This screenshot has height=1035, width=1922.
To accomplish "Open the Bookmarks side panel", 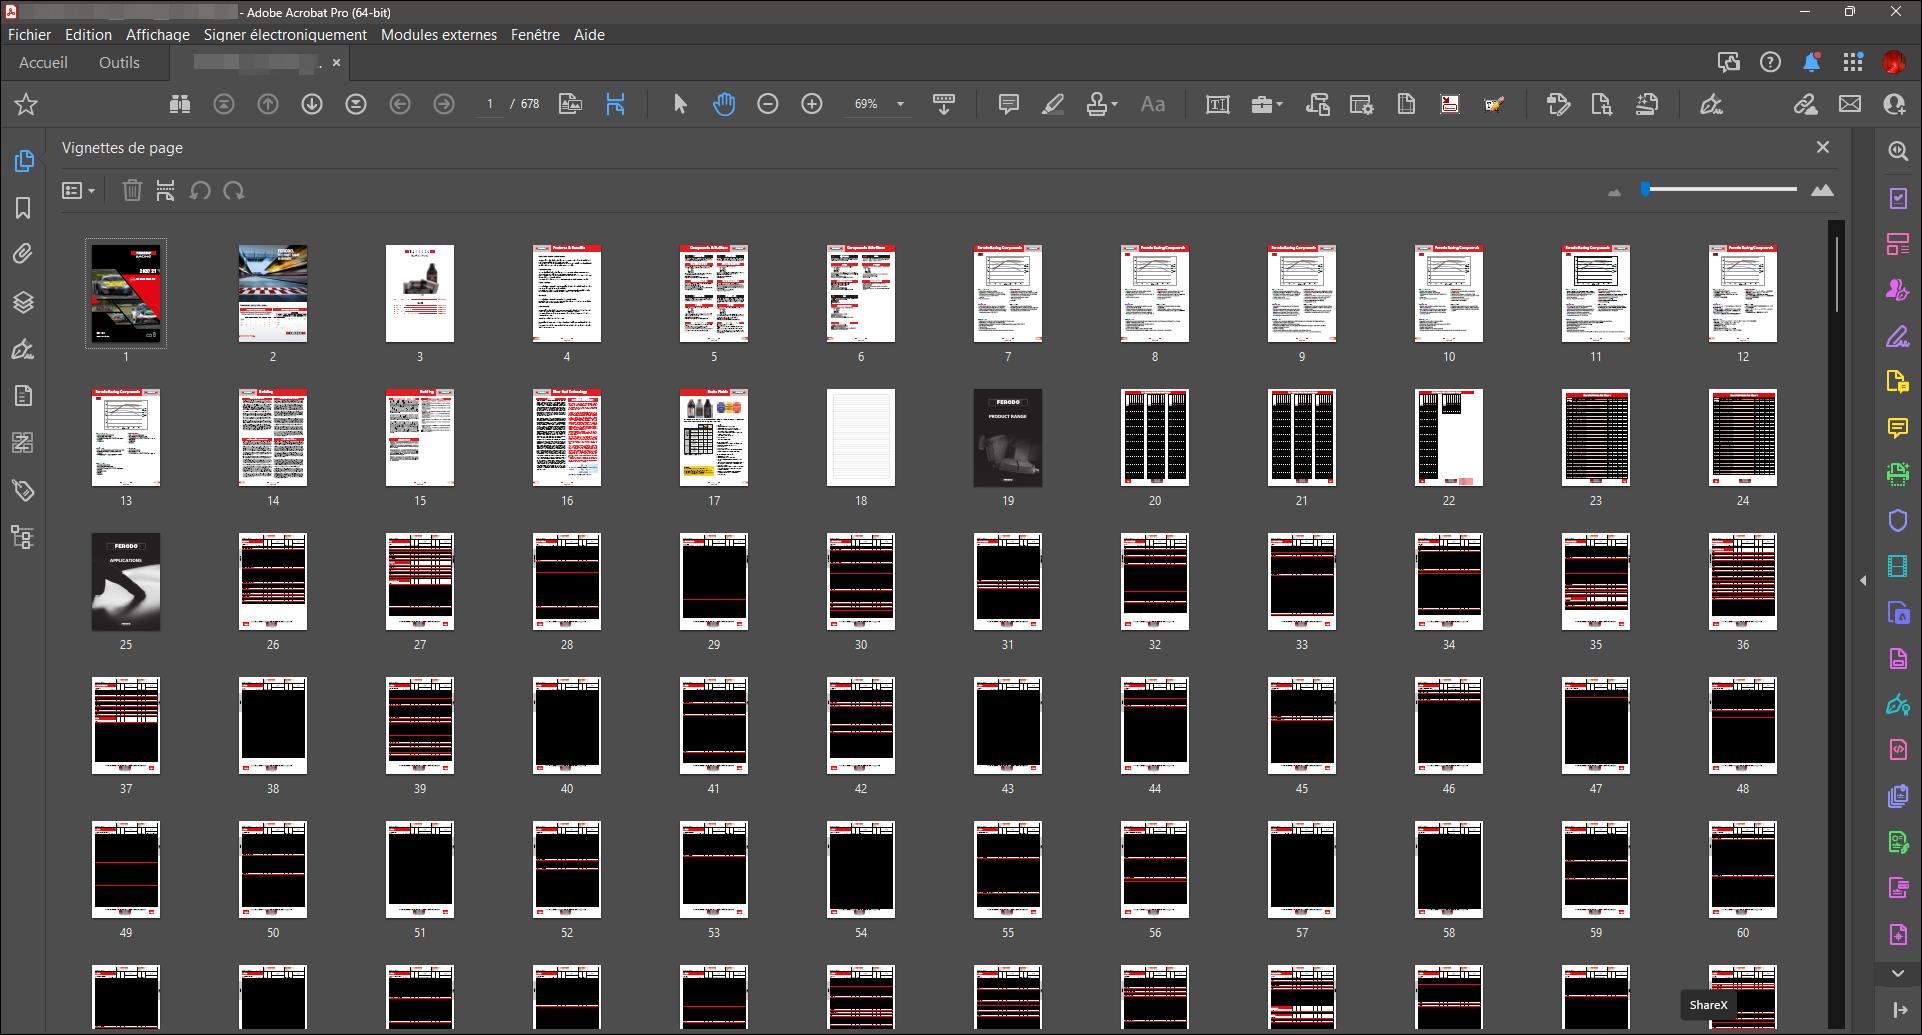I will (23, 208).
